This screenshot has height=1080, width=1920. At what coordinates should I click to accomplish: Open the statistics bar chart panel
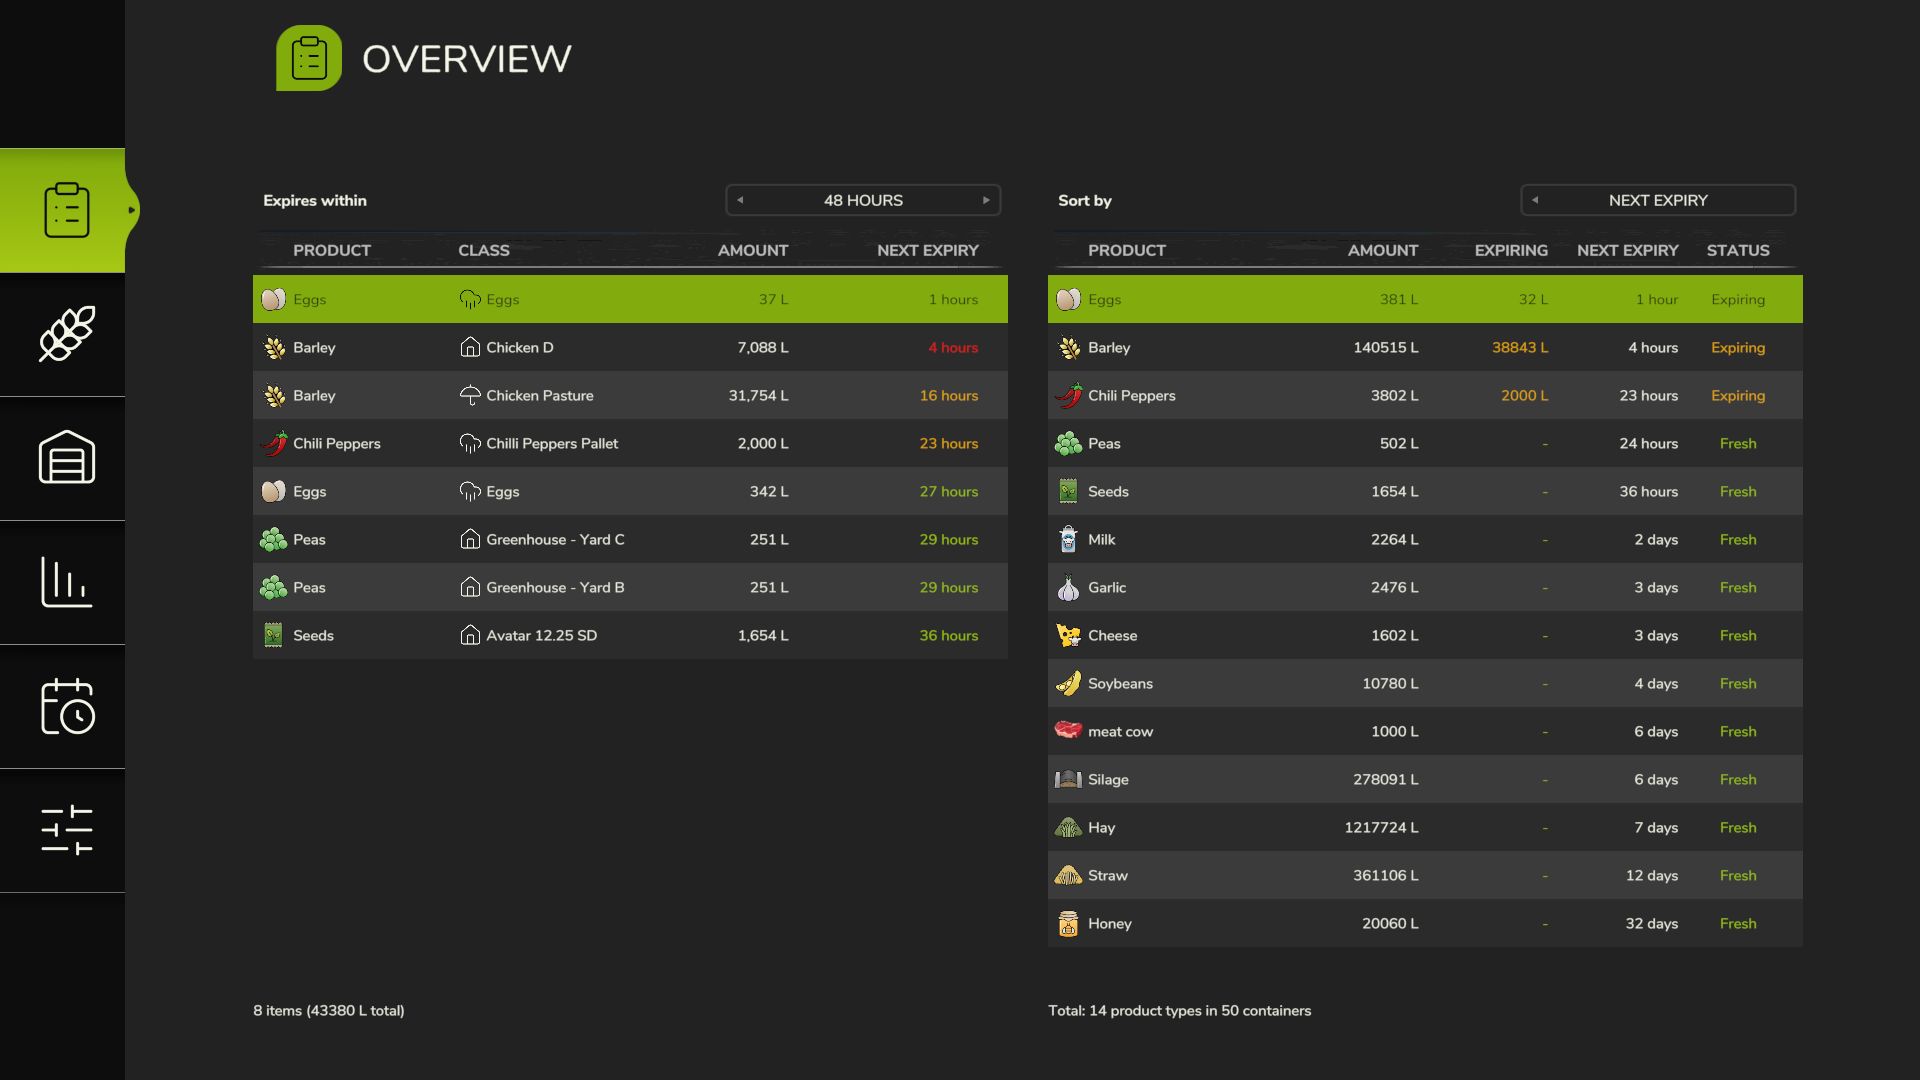point(66,583)
